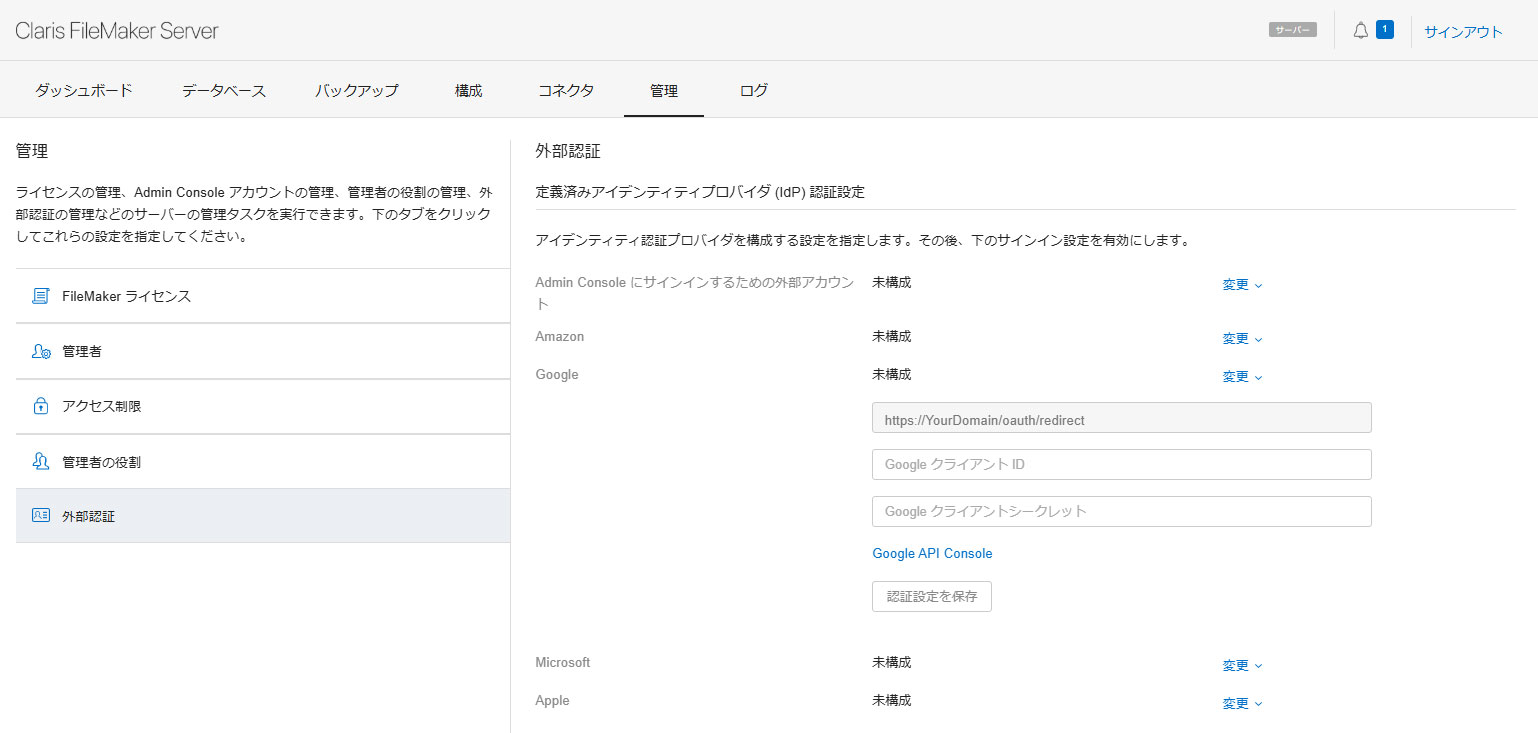Click the 外部認証 ID card icon
1538x733 pixels.
(41, 516)
